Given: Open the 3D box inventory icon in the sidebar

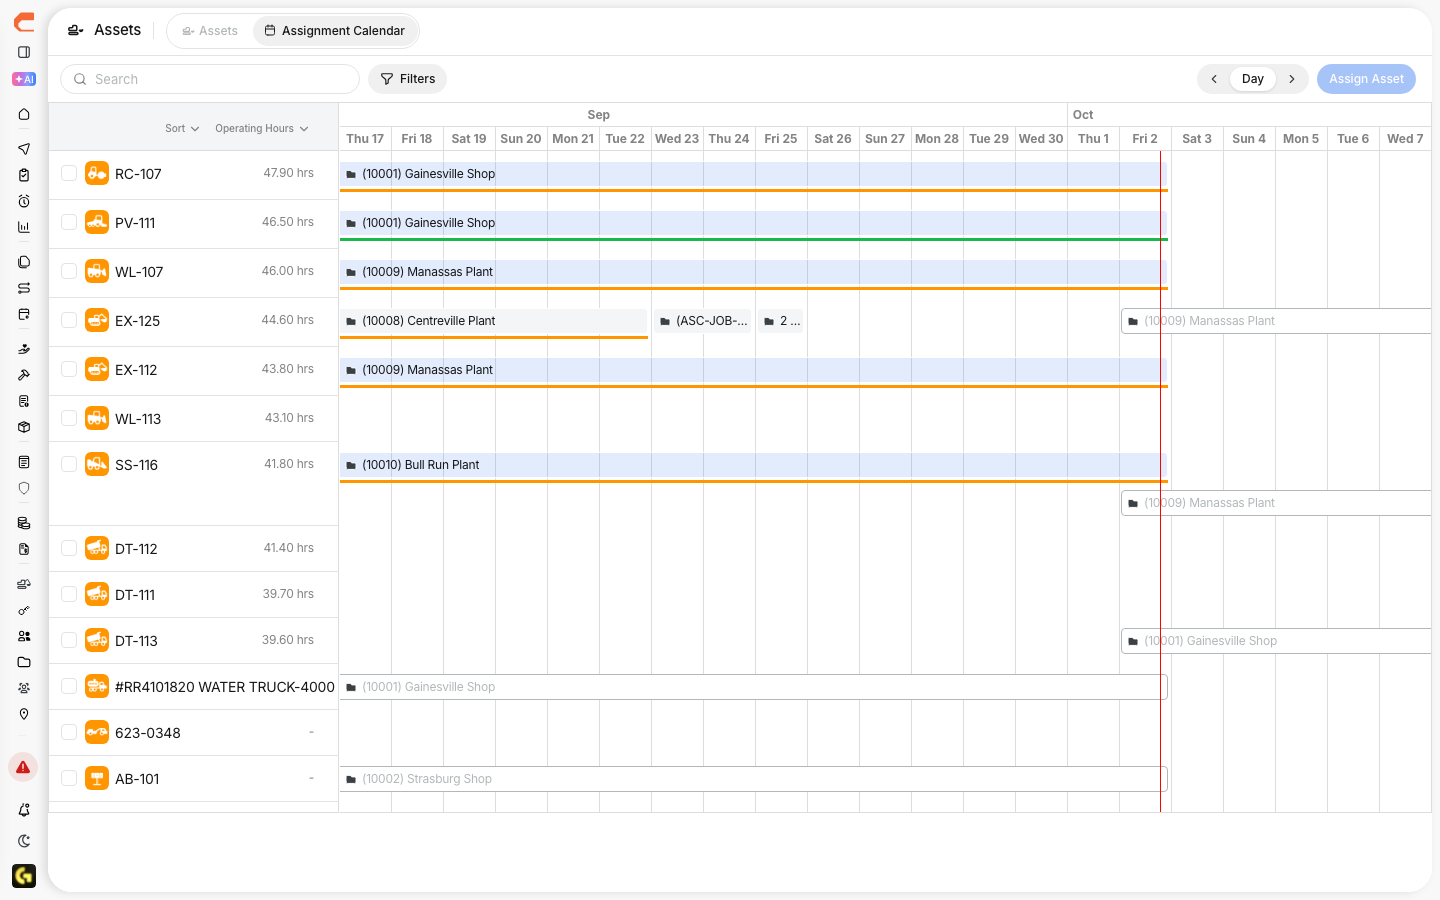Looking at the screenshot, I should (24, 427).
